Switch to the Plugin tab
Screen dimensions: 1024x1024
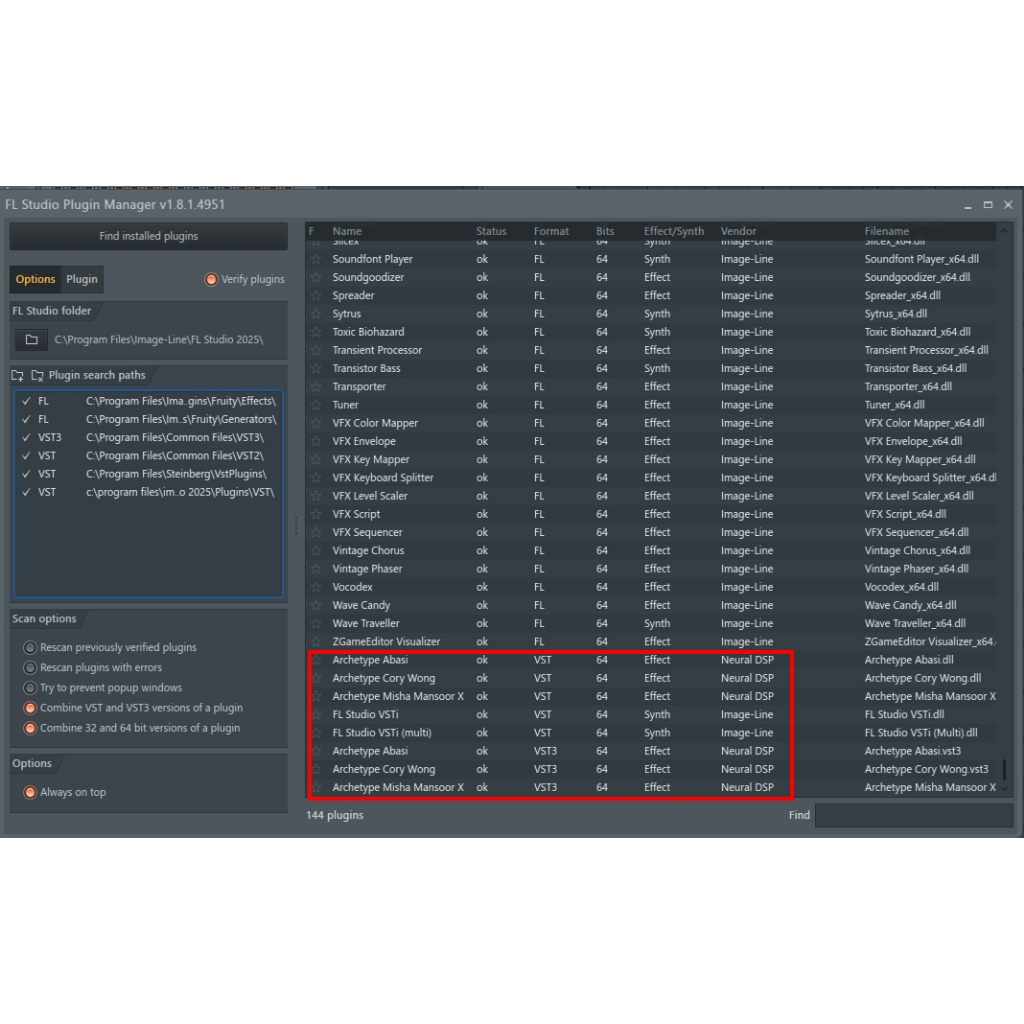[x=82, y=280]
